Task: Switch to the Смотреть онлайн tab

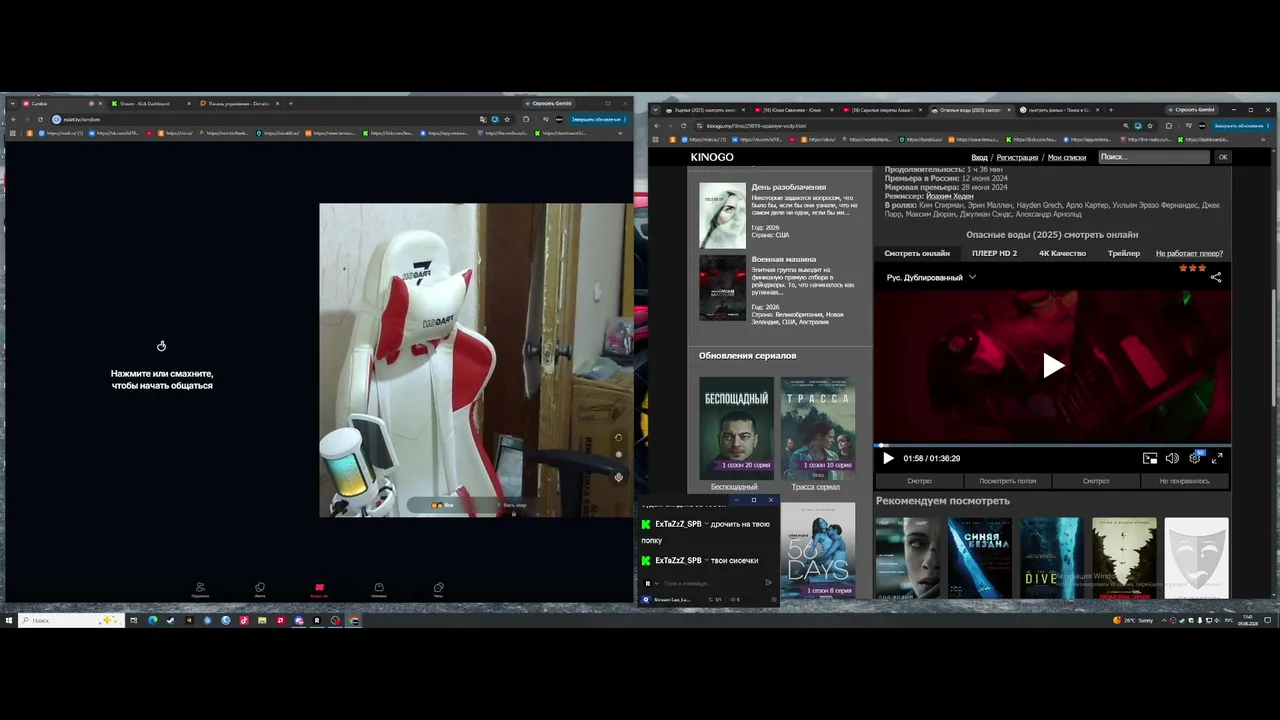Action: tap(917, 253)
